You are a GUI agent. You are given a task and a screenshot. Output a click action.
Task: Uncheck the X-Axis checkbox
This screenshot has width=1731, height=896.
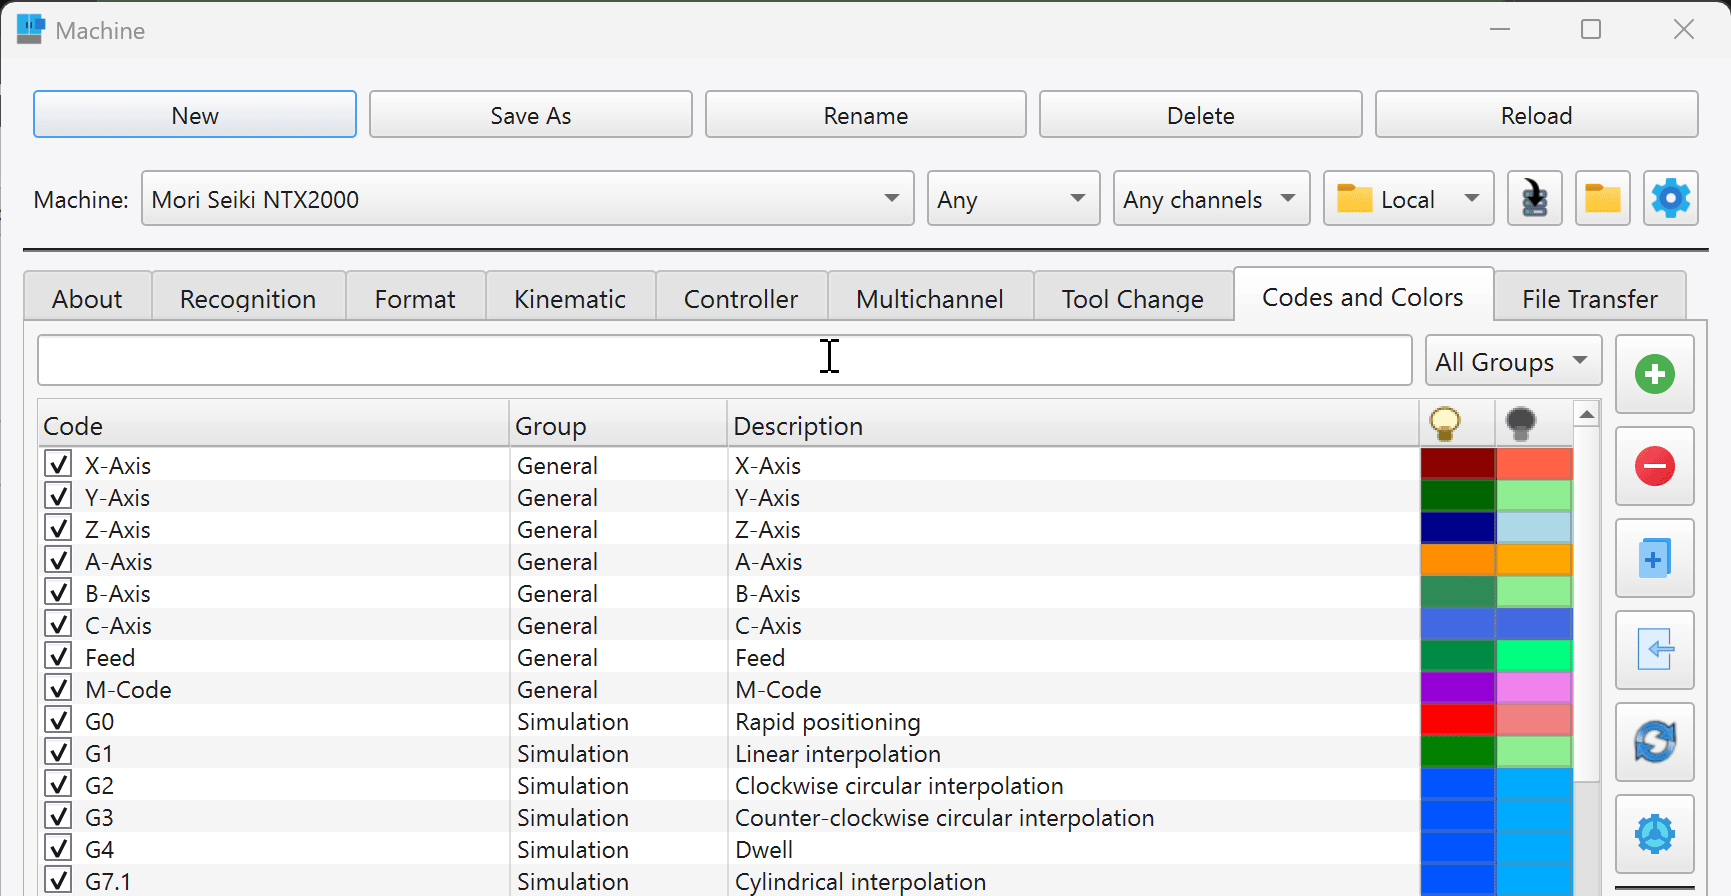click(59, 464)
